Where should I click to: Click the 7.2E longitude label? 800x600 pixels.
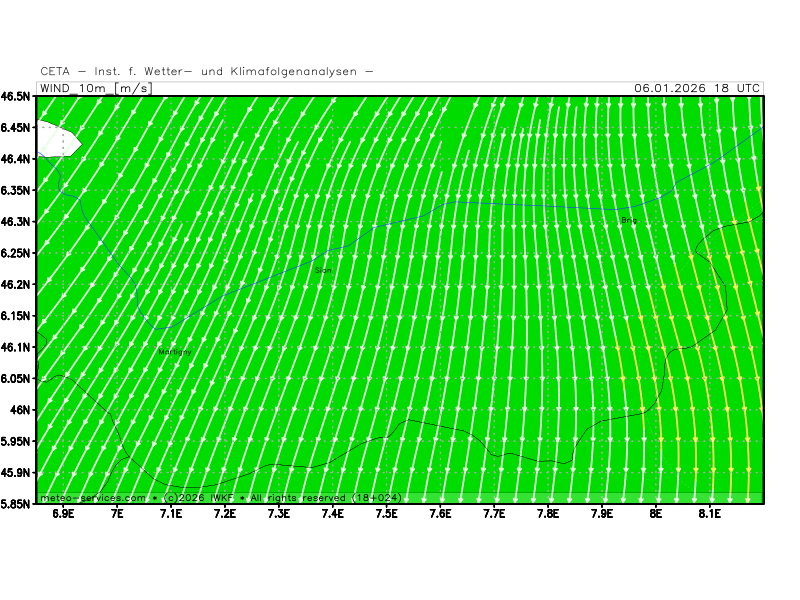coord(225,515)
